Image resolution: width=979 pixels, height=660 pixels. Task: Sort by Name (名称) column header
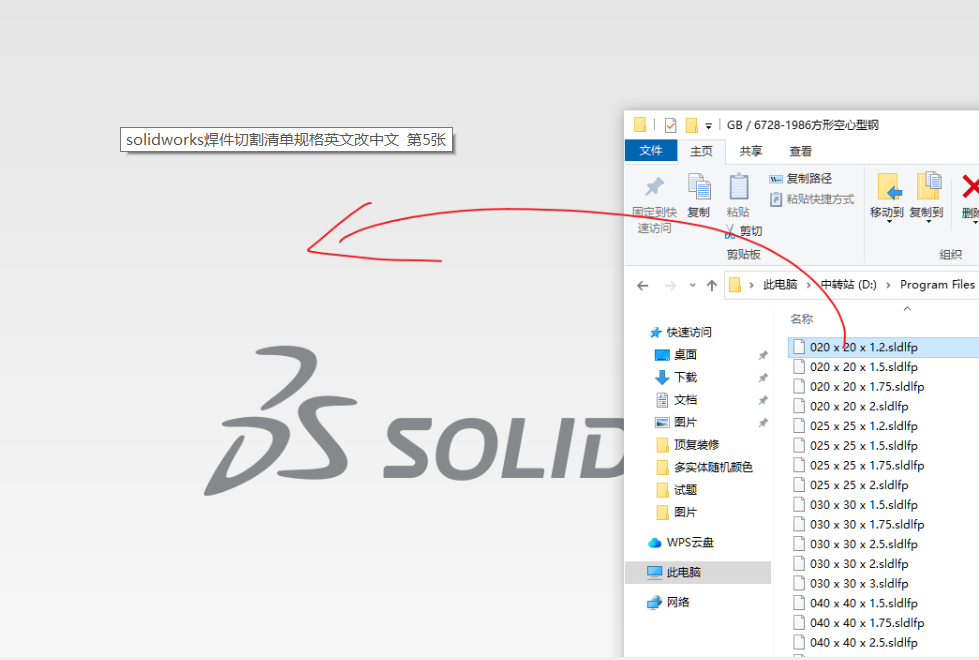tap(802, 319)
